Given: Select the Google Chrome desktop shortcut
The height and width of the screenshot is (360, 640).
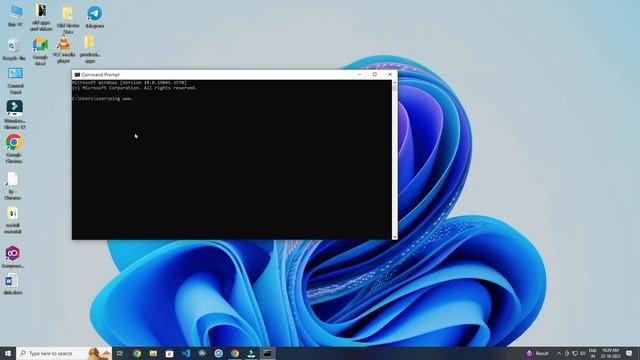Looking at the screenshot, I should pyautogui.click(x=14, y=149).
